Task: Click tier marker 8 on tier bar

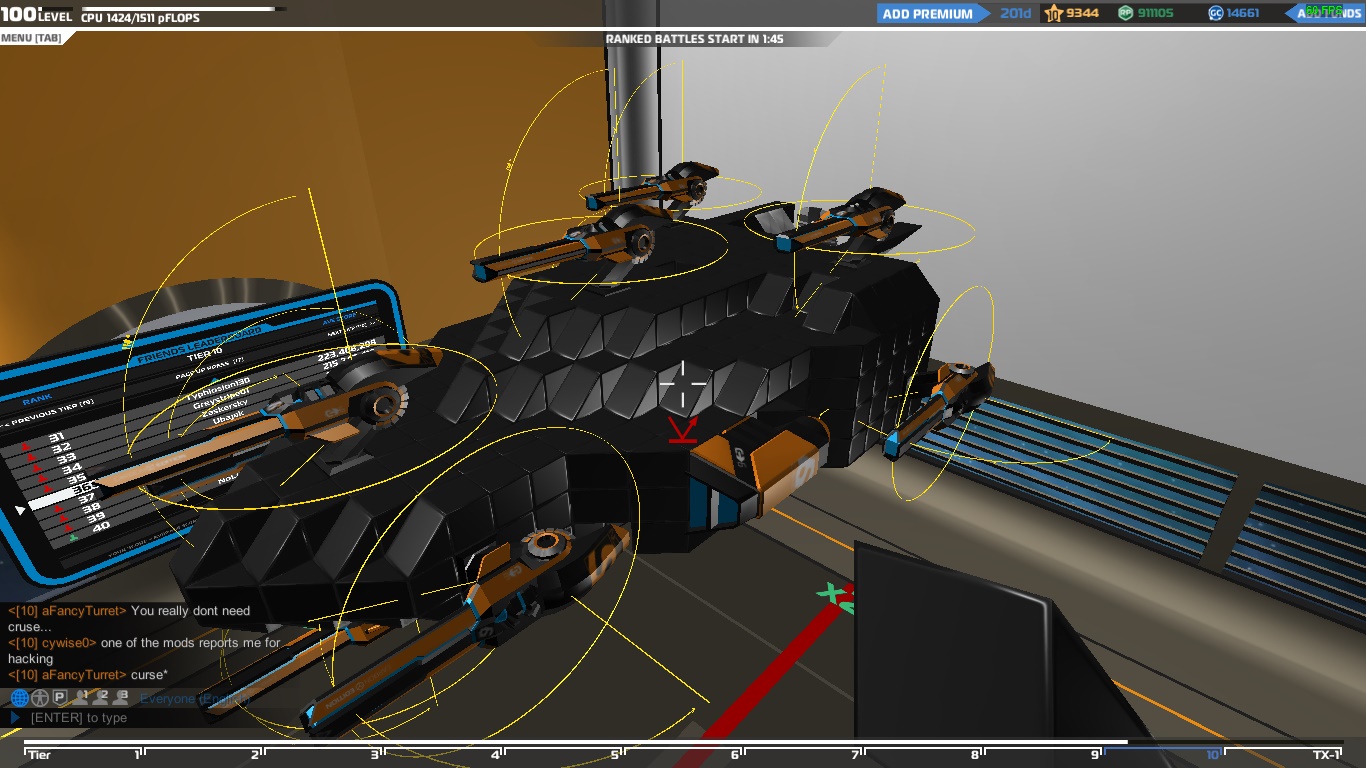Action: point(976,754)
